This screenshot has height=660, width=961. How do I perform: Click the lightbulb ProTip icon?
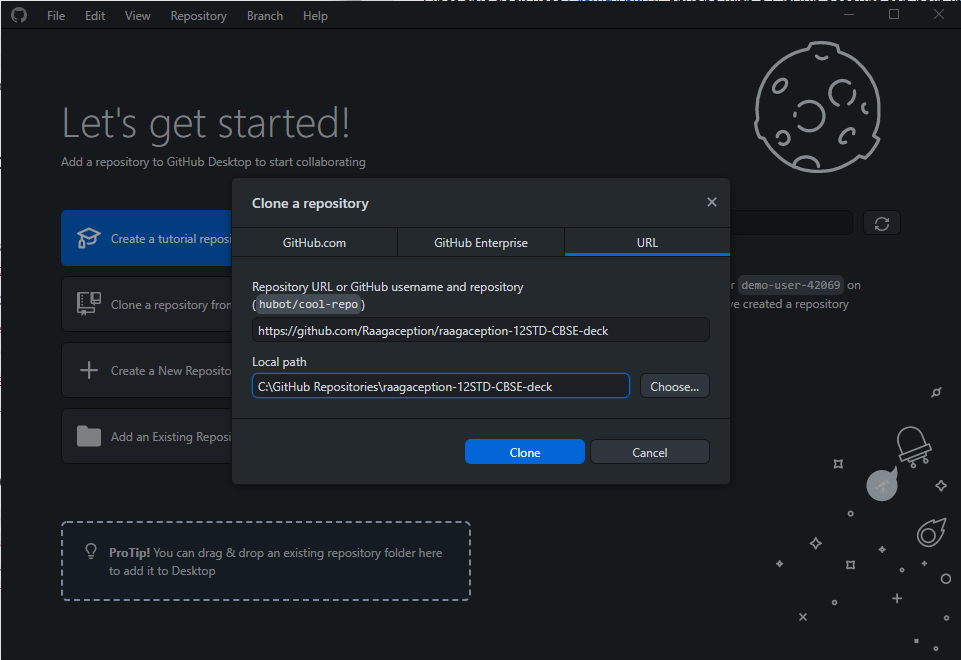pos(91,552)
